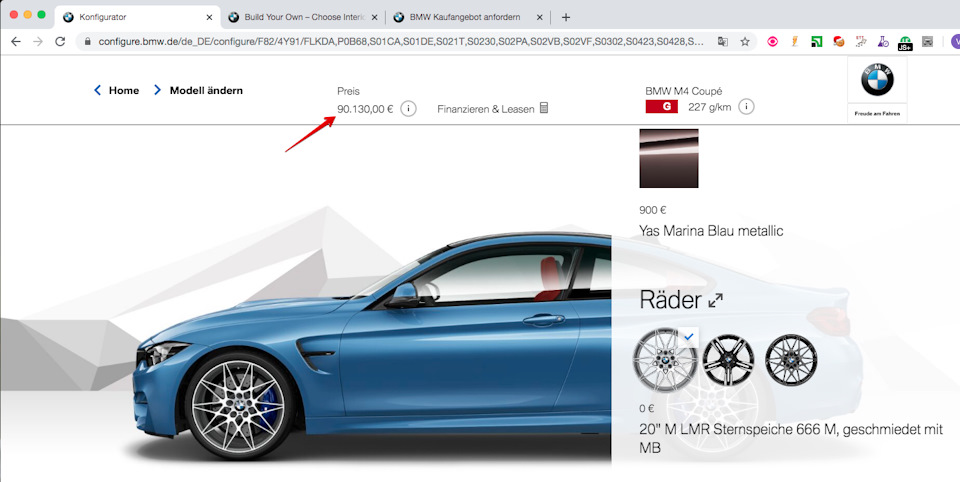
Task: Click the Santa hat face extension icon
Action: click(x=839, y=42)
